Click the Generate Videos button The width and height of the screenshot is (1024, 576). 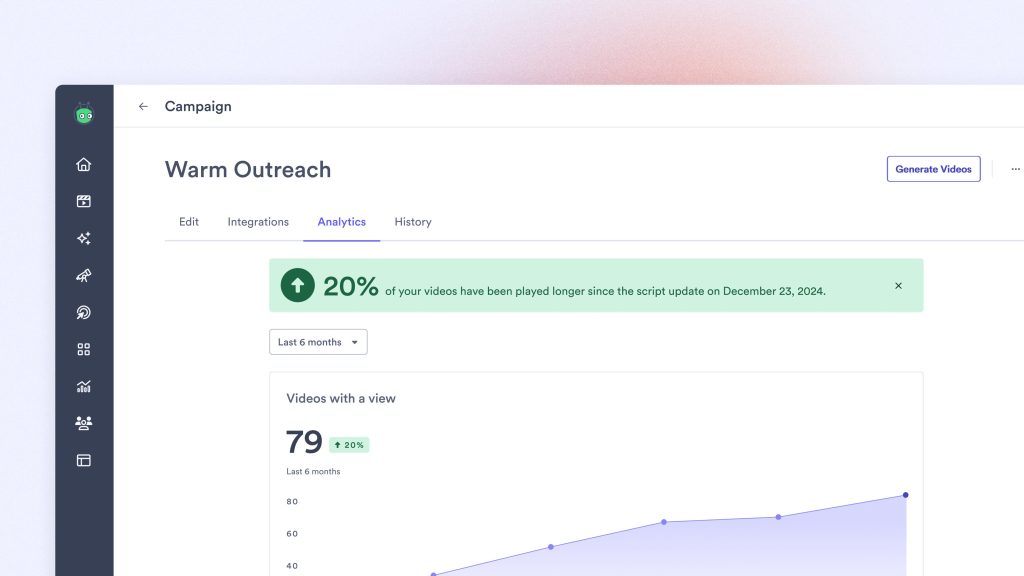click(x=933, y=169)
